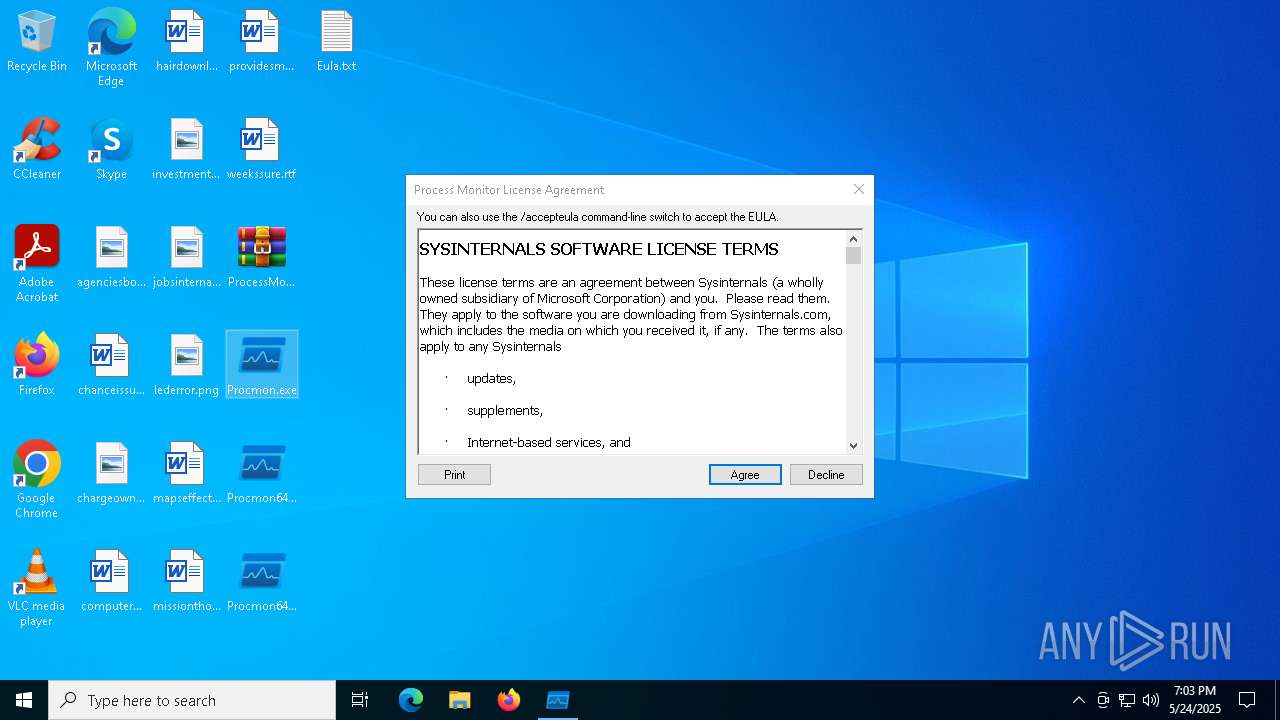Screen dimensions: 1280x720
Task: Select the missiontho... Word document icon
Action: [186, 582]
